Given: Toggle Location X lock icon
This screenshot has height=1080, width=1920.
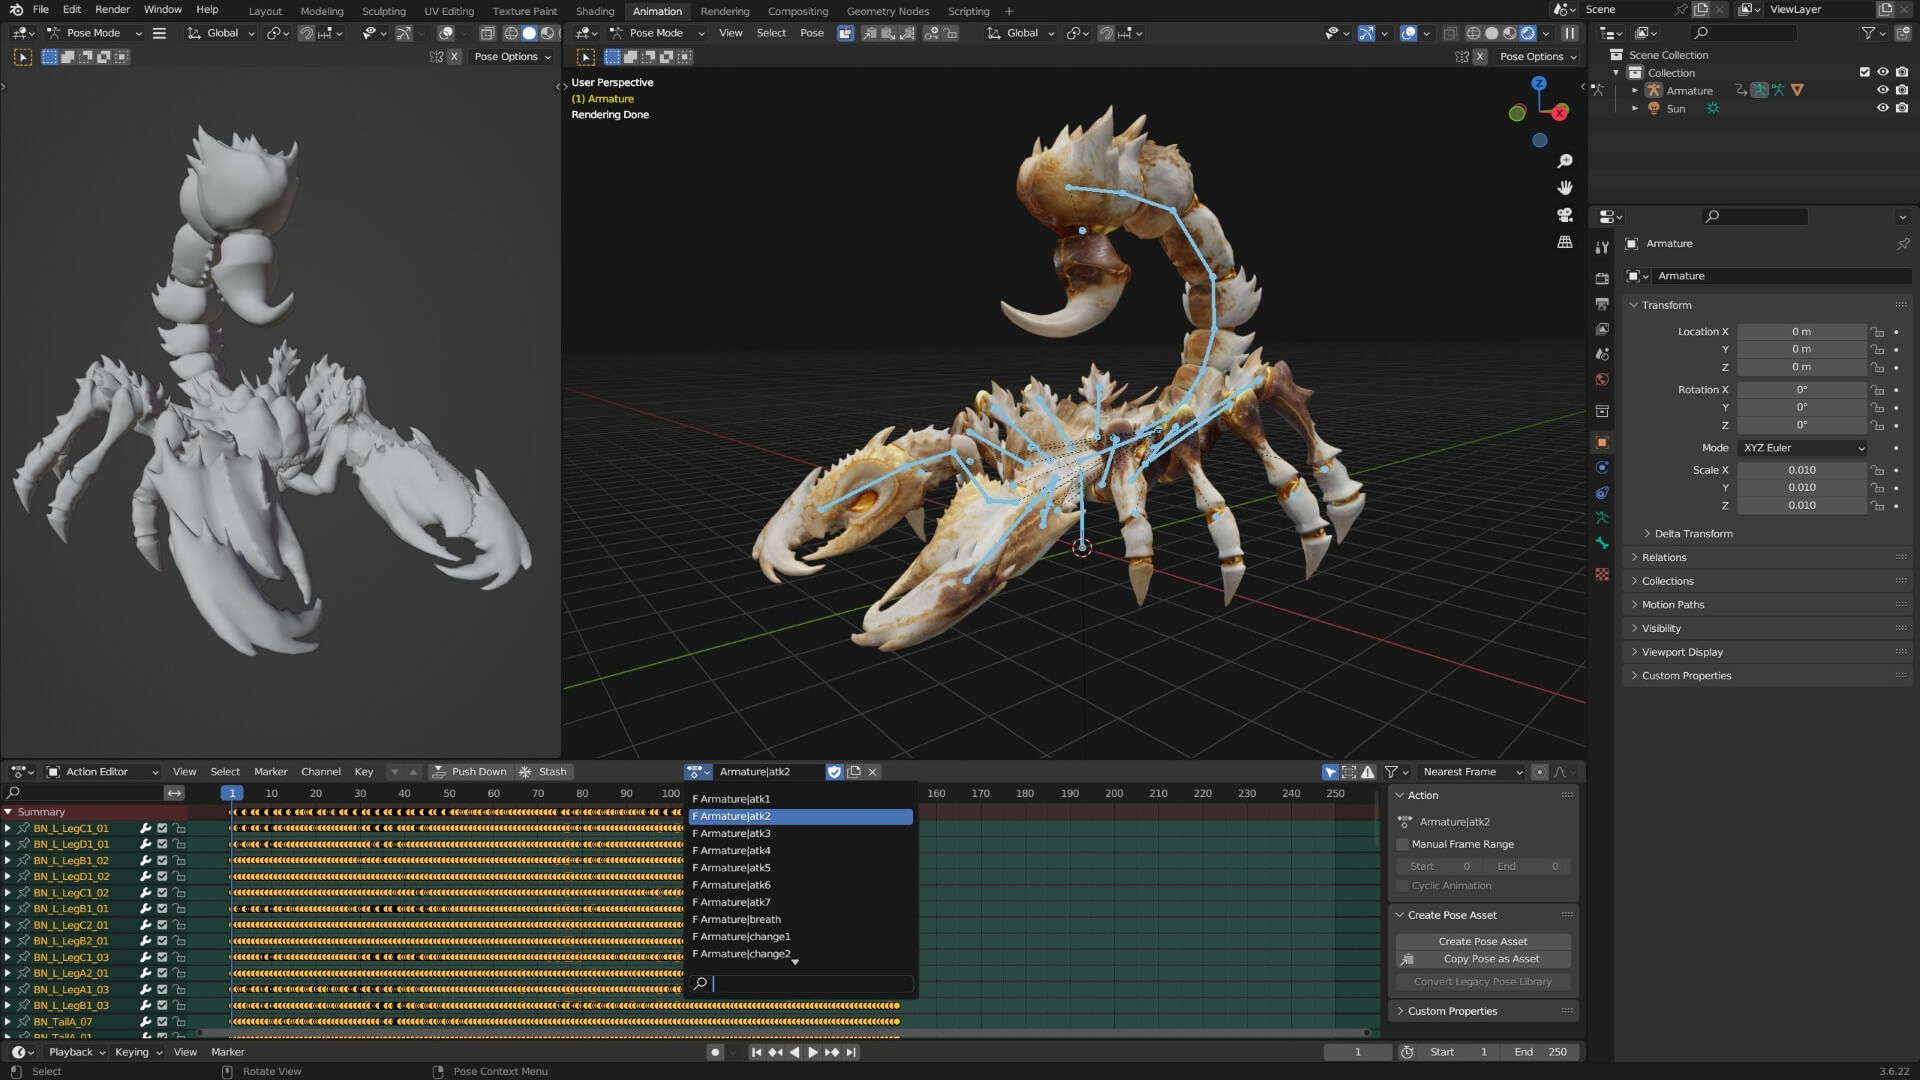Looking at the screenshot, I should [1878, 332].
